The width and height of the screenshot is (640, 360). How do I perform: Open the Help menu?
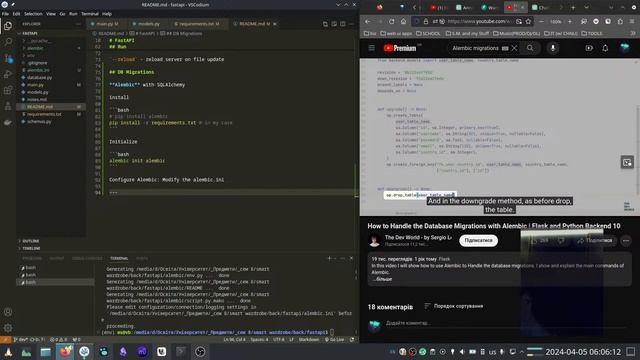pos(107,14)
